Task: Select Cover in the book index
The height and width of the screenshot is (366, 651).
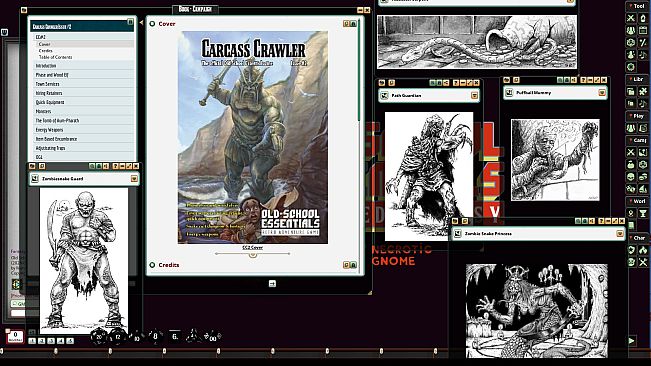Action: pyautogui.click(x=44, y=44)
